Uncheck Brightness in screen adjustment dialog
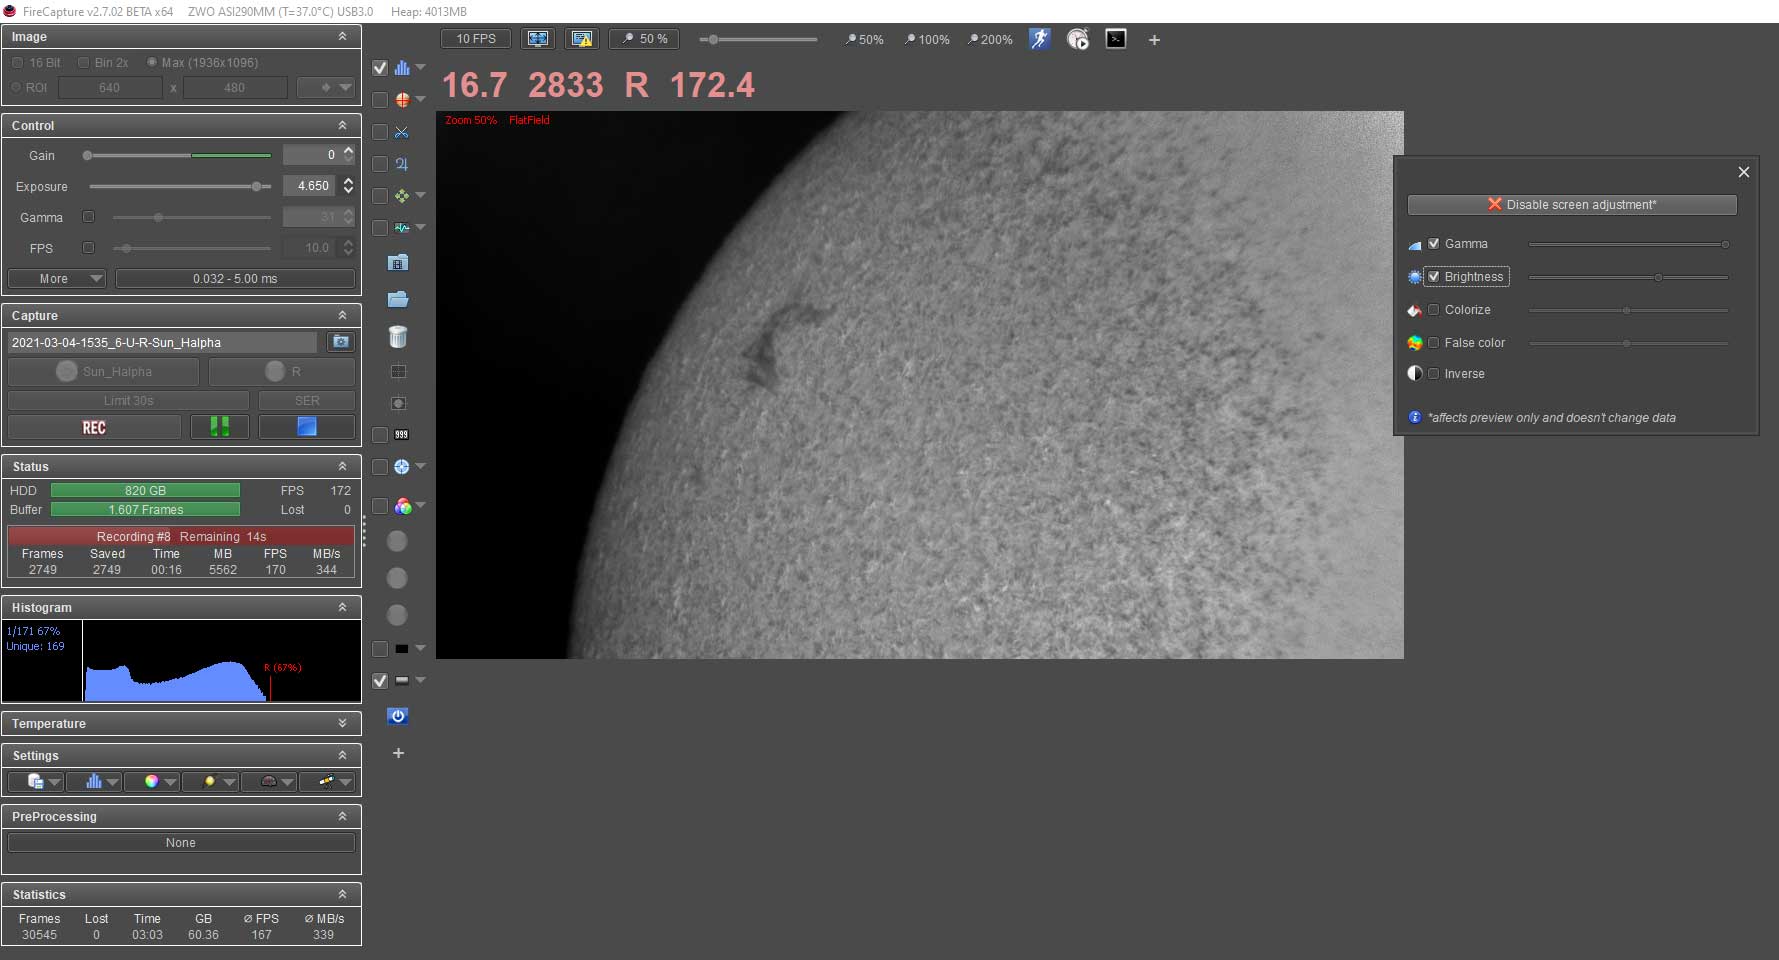Viewport: 1779px width, 960px height. pyautogui.click(x=1434, y=277)
